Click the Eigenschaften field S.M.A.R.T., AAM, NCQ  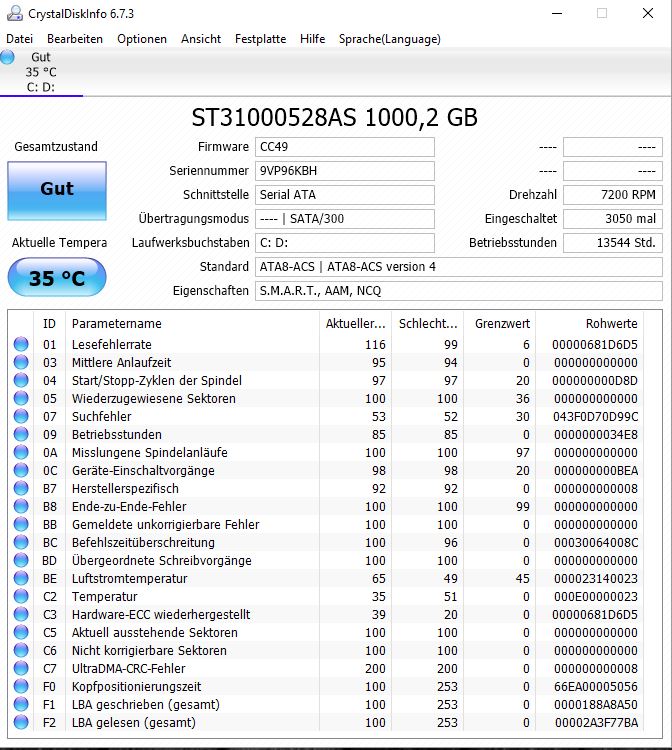coord(459,290)
